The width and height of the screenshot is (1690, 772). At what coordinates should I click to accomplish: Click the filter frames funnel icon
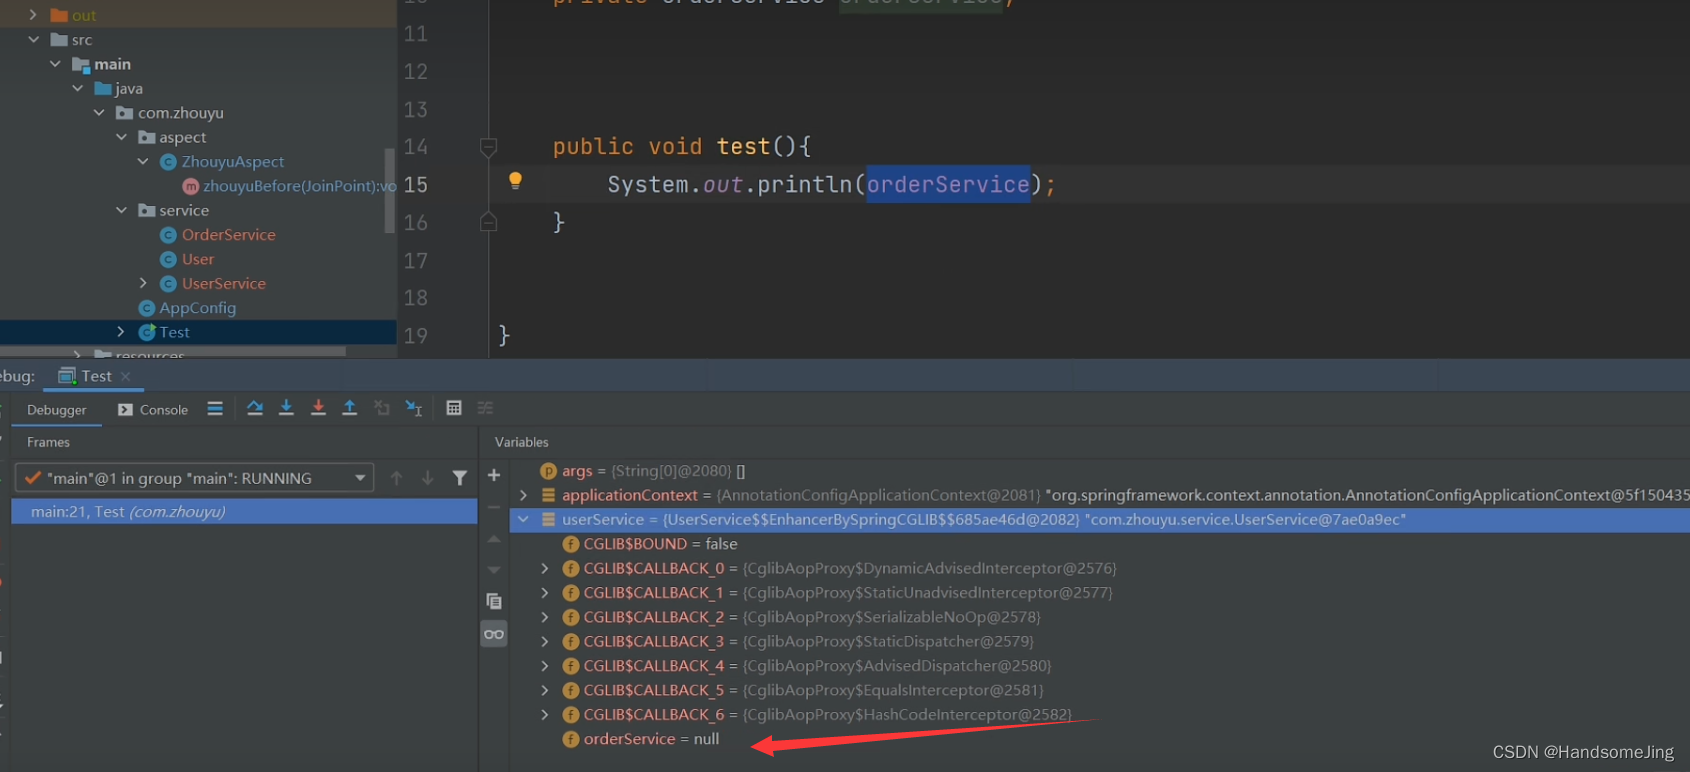[x=460, y=478]
